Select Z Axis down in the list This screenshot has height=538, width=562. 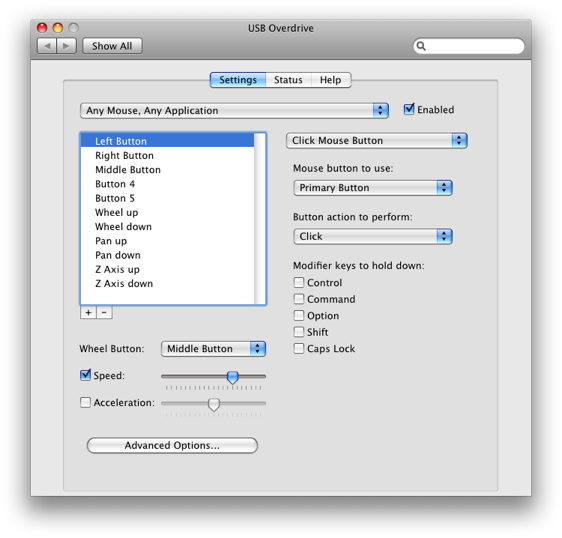(x=167, y=284)
